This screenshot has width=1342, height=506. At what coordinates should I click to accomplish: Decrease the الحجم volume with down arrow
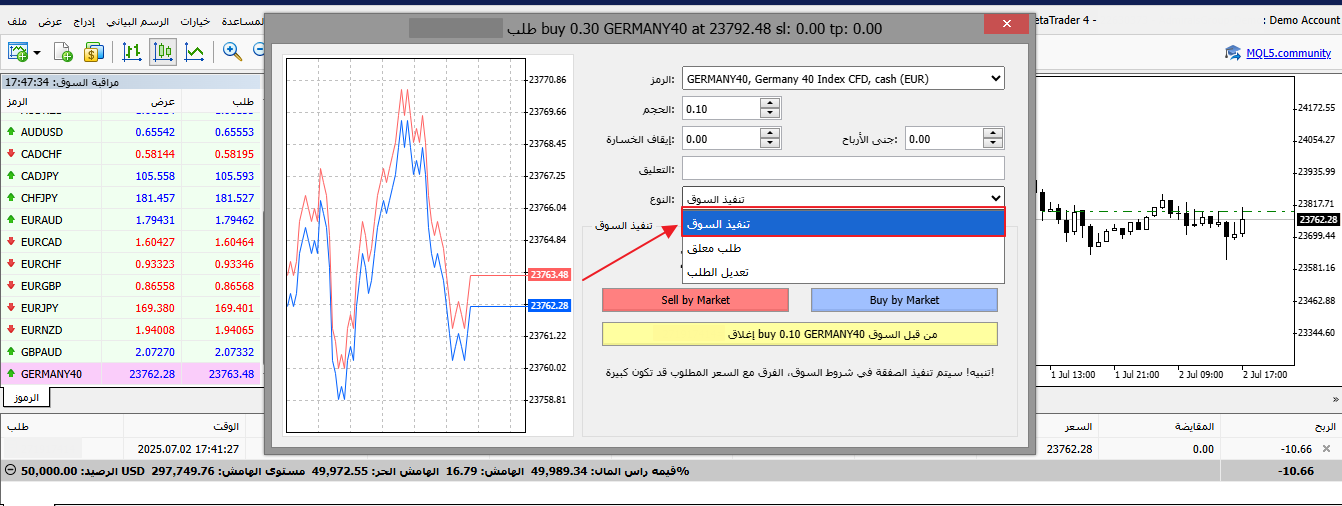point(770,114)
